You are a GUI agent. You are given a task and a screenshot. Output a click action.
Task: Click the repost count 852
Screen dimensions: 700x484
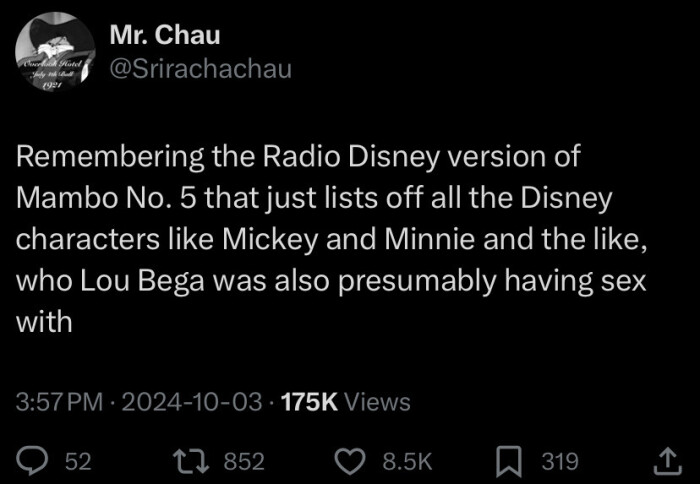click(x=243, y=461)
